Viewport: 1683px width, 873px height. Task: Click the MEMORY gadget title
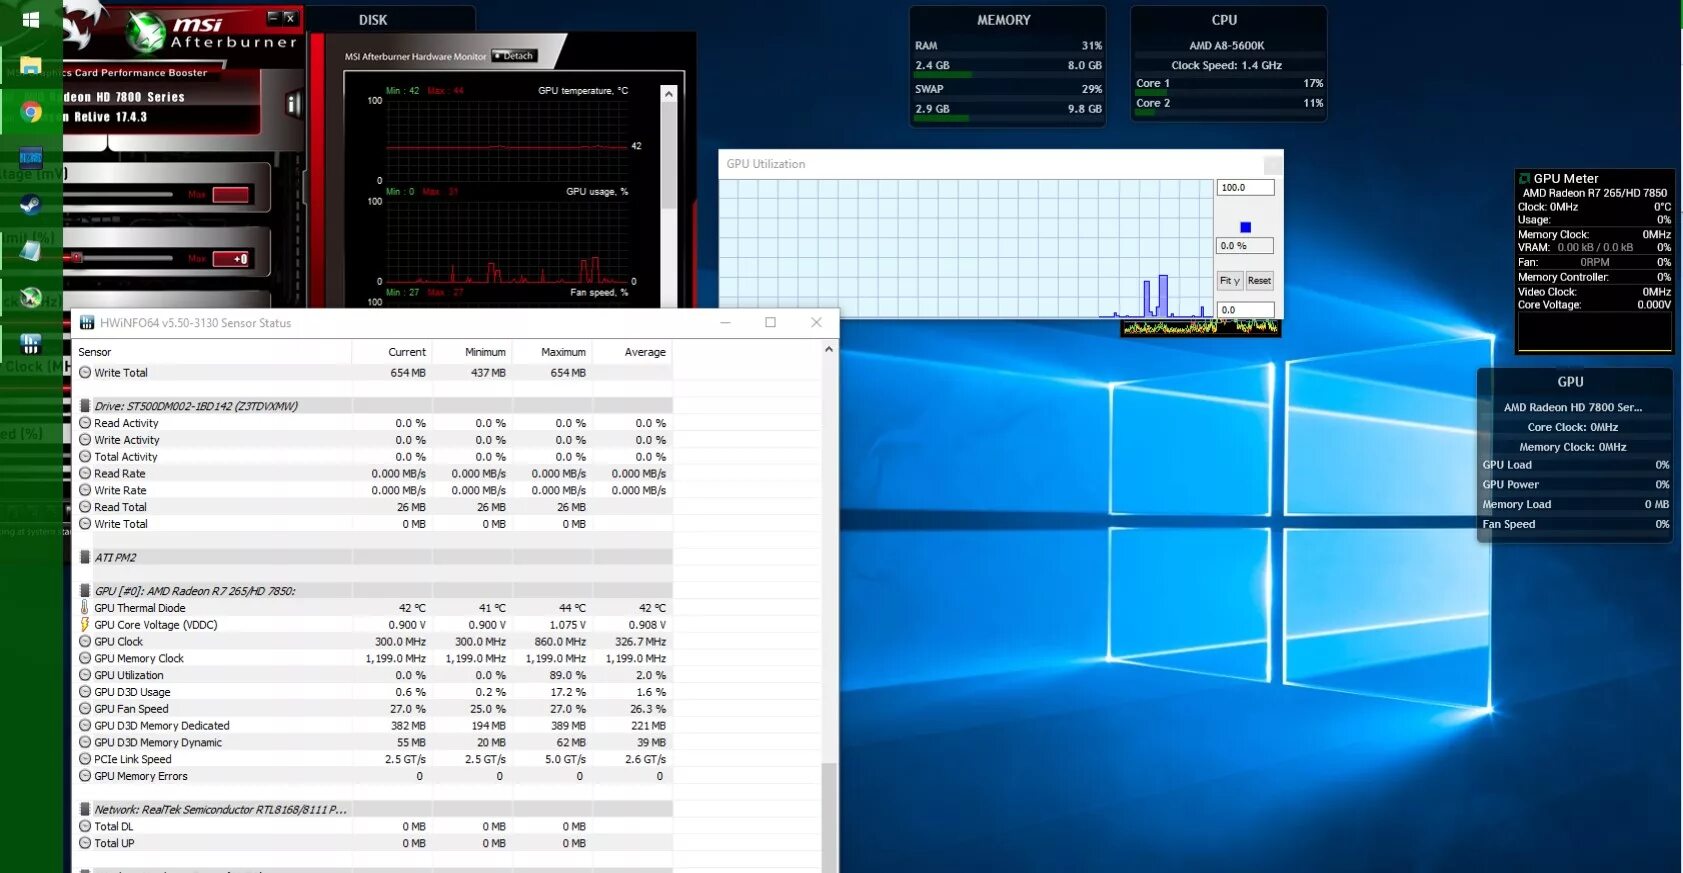(x=1004, y=20)
